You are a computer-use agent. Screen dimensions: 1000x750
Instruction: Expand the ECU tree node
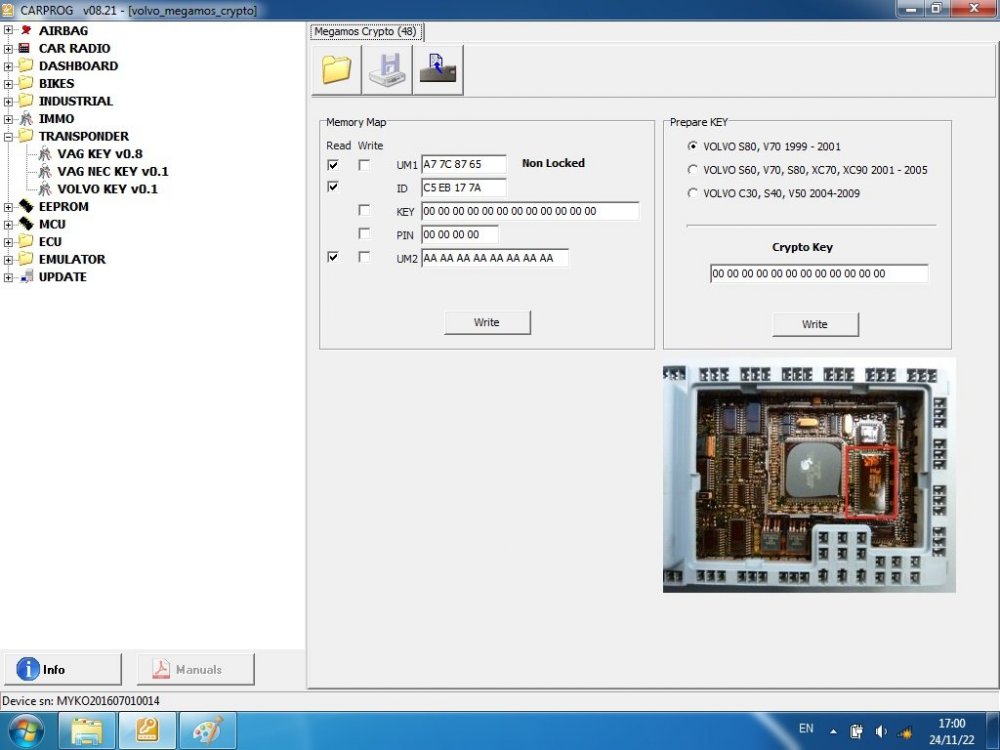(8, 242)
